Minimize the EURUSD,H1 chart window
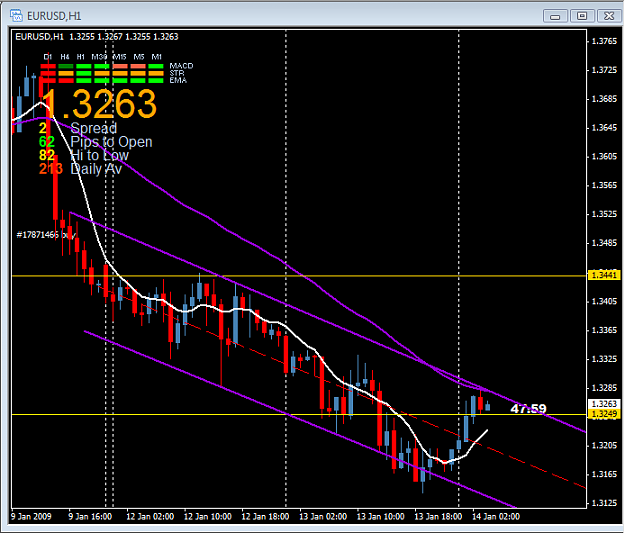 click(555, 16)
